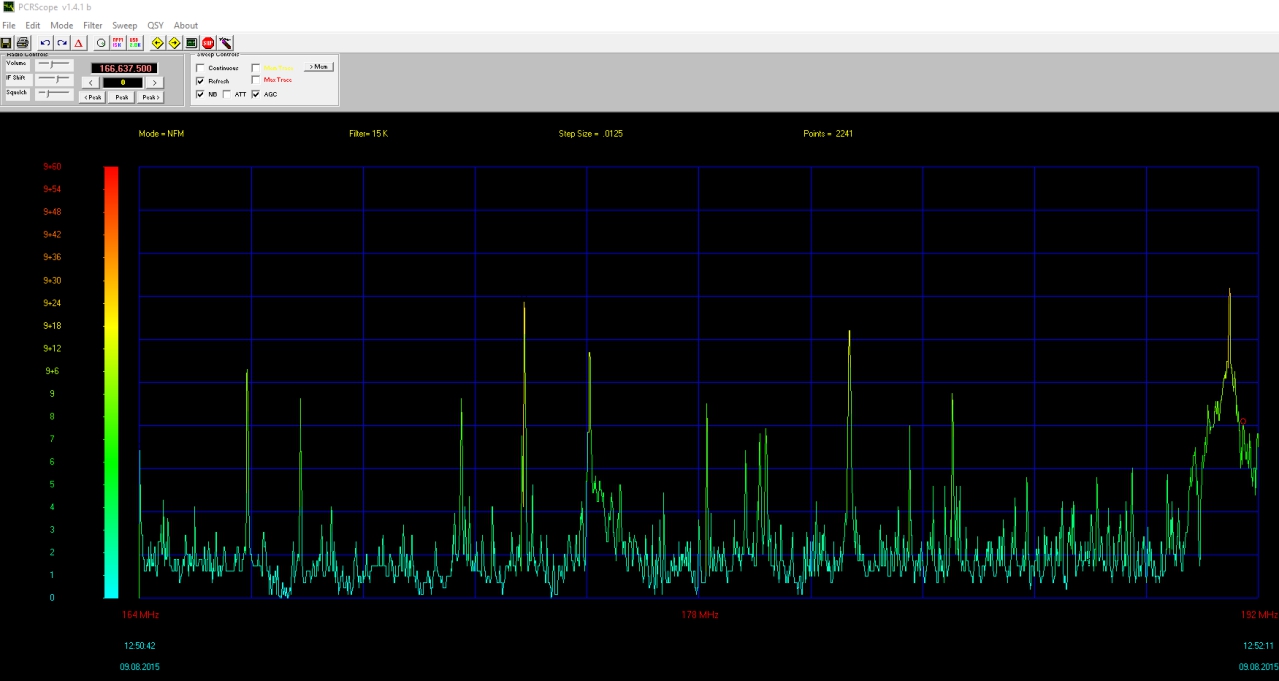Enable the yellow Min Trace checkbox
The width and height of the screenshot is (1279, 681).
256,67
